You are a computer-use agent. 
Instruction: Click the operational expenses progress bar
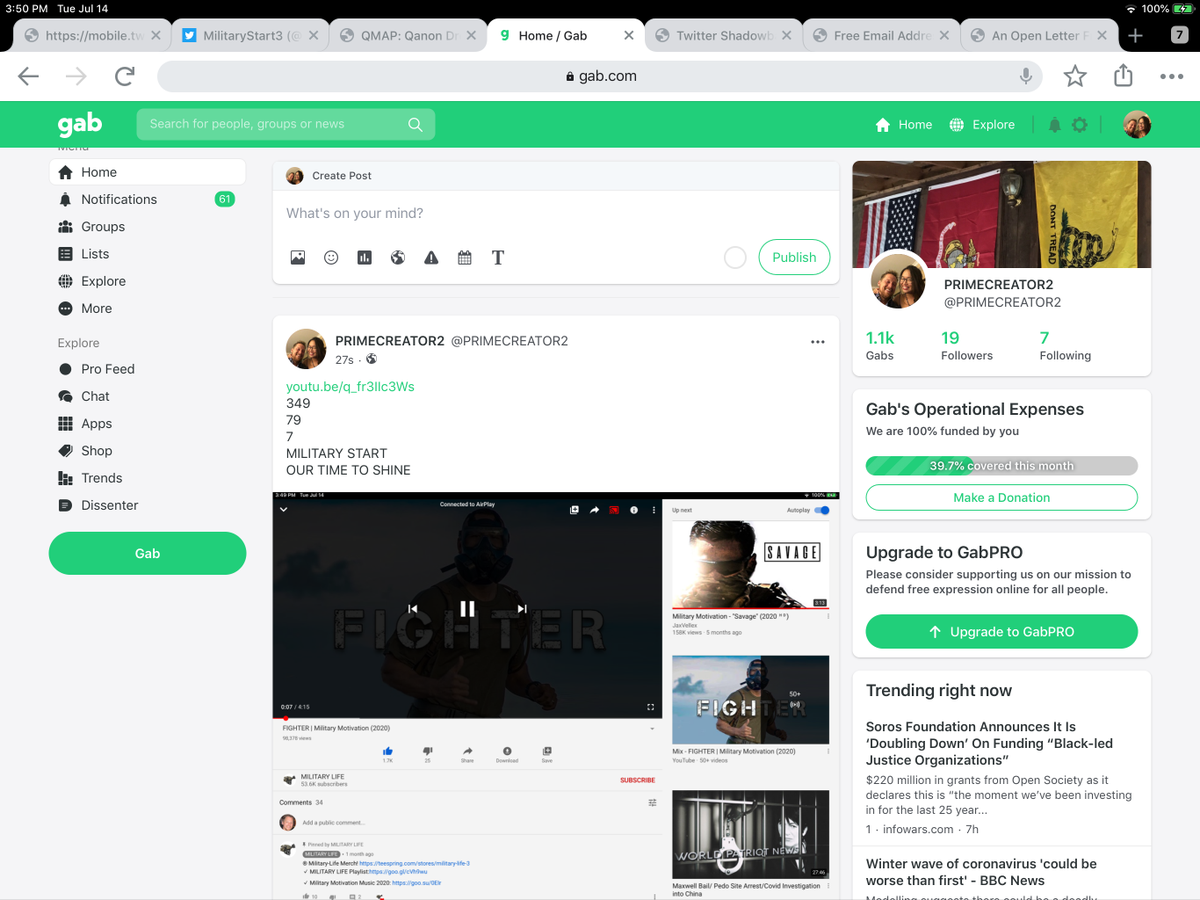[x=1001, y=465]
